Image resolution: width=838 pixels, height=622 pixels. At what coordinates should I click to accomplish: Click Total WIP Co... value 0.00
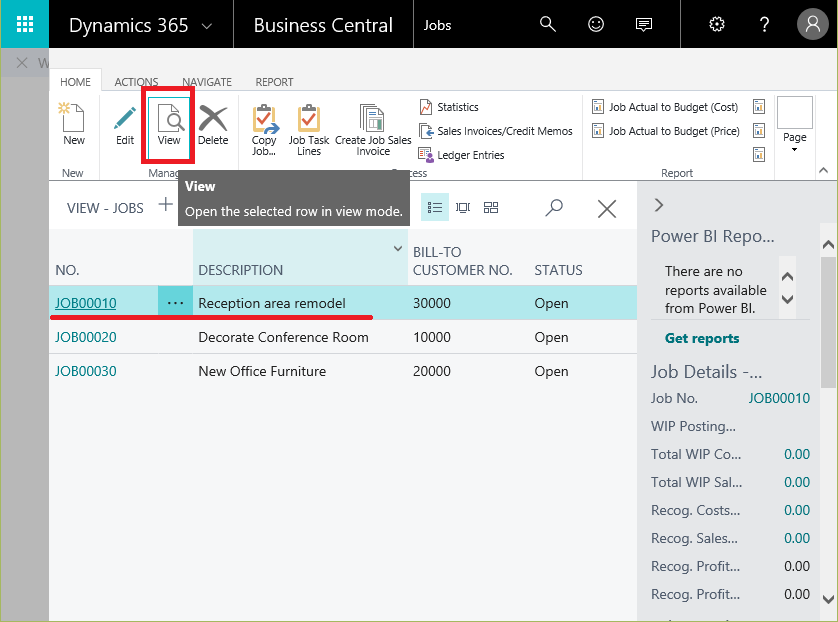796,454
